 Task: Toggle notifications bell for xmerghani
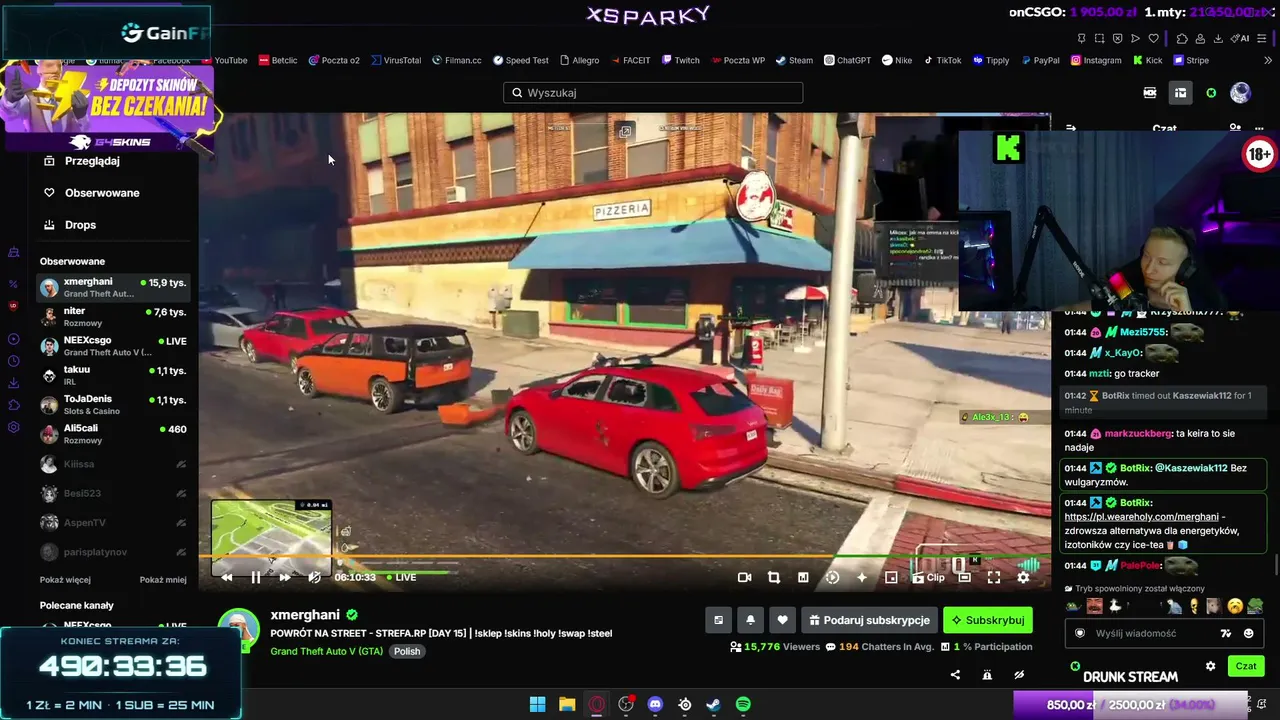(750, 620)
